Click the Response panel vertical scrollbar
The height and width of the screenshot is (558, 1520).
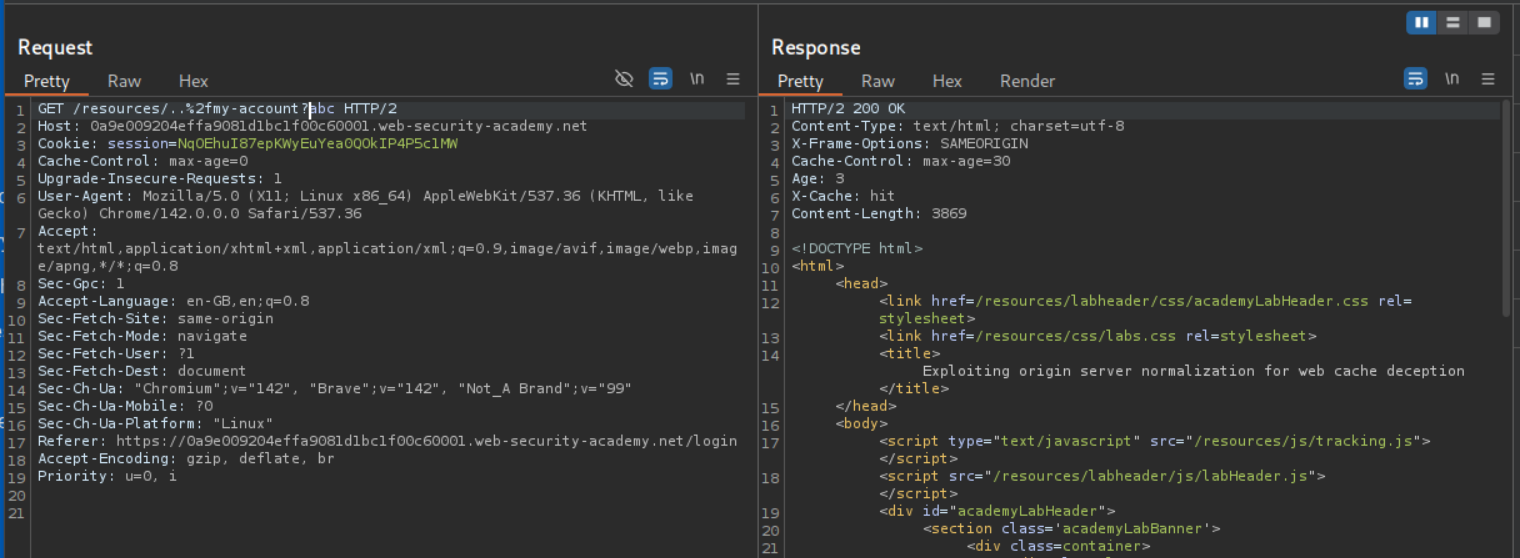(1506, 210)
